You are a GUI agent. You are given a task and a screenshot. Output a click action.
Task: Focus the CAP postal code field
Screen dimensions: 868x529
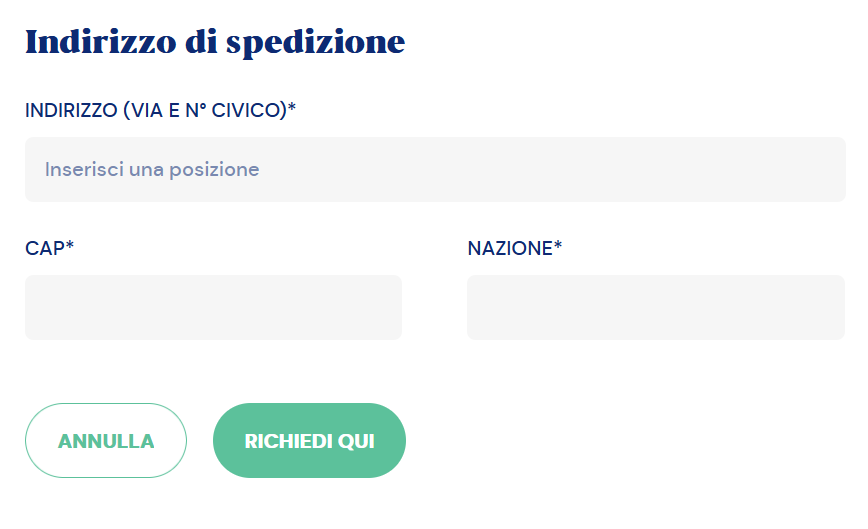(213, 307)
